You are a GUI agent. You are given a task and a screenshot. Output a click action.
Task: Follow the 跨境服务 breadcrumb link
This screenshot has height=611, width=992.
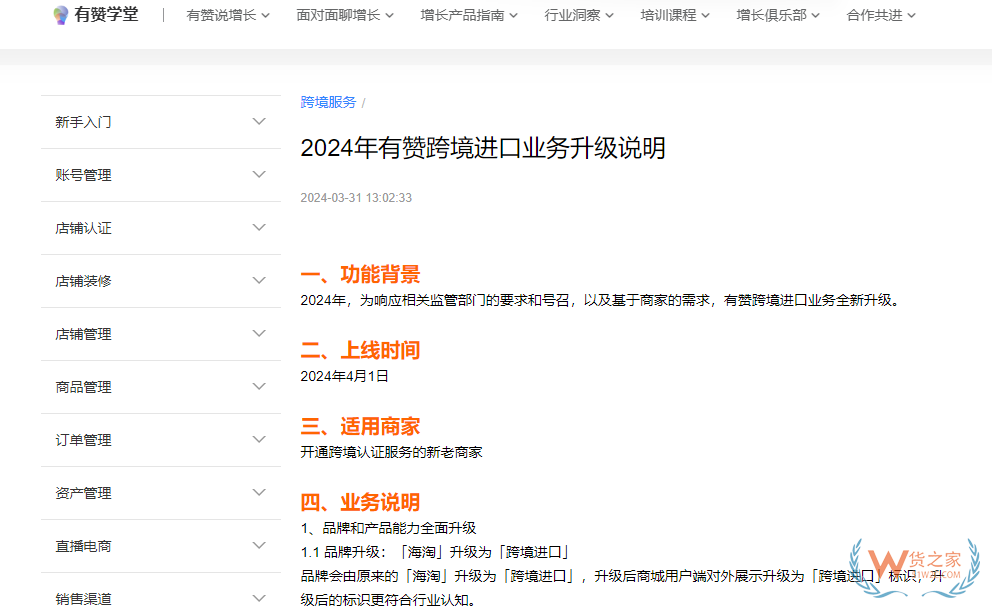[328, 102]
